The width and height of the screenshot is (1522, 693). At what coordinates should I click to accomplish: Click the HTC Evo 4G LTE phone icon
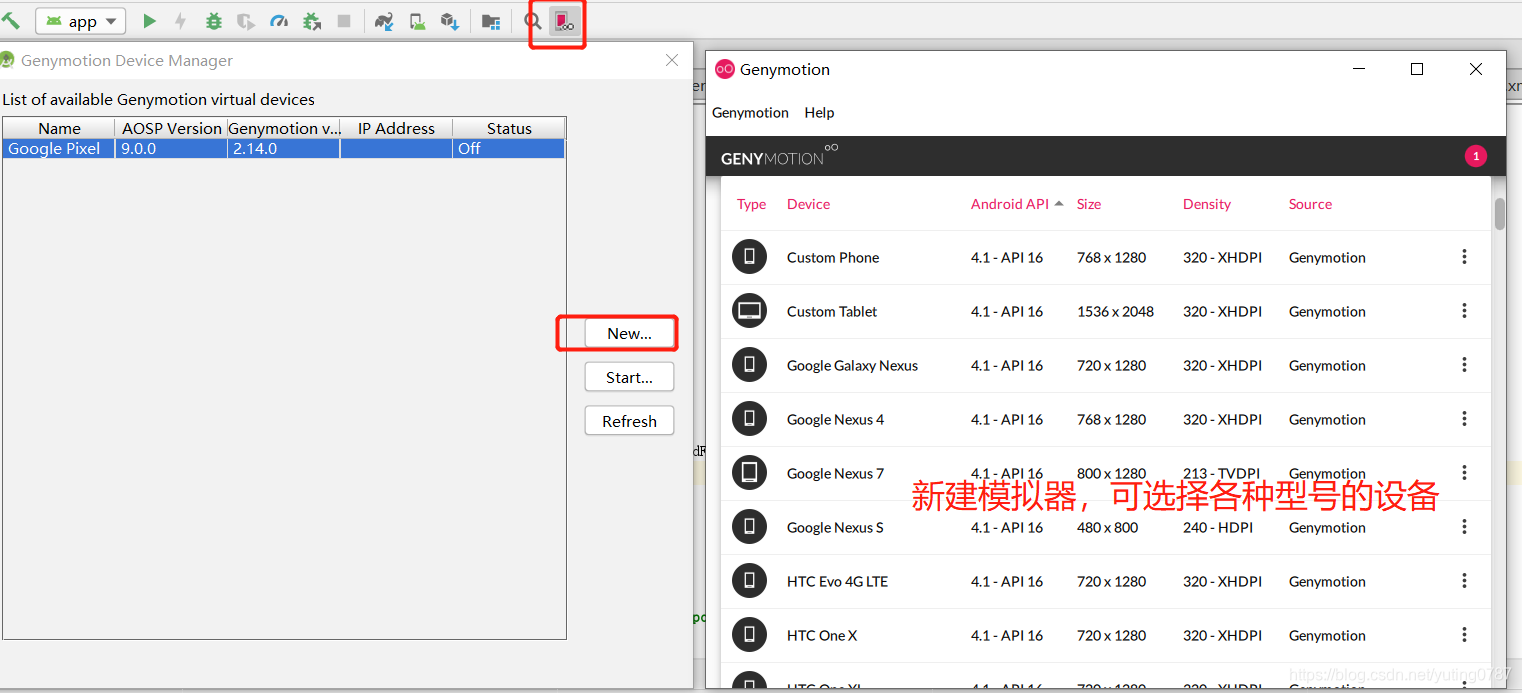[x=749, y=581]
